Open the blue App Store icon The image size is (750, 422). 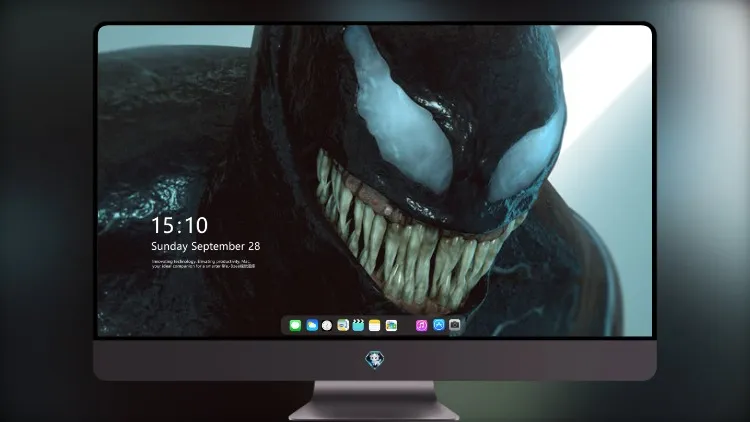click(439, 325)
